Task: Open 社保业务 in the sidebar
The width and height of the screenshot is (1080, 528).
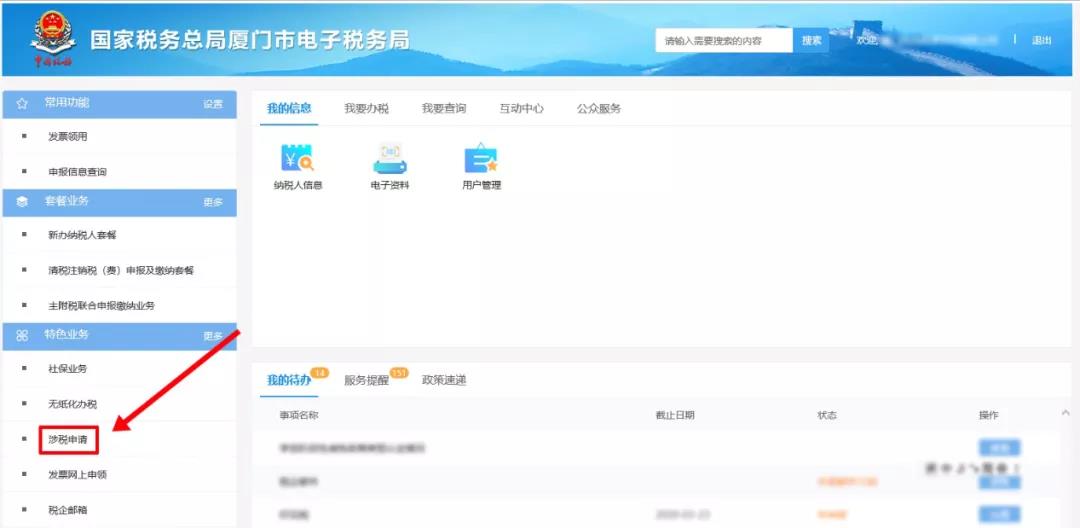Action: click(68, 368)
